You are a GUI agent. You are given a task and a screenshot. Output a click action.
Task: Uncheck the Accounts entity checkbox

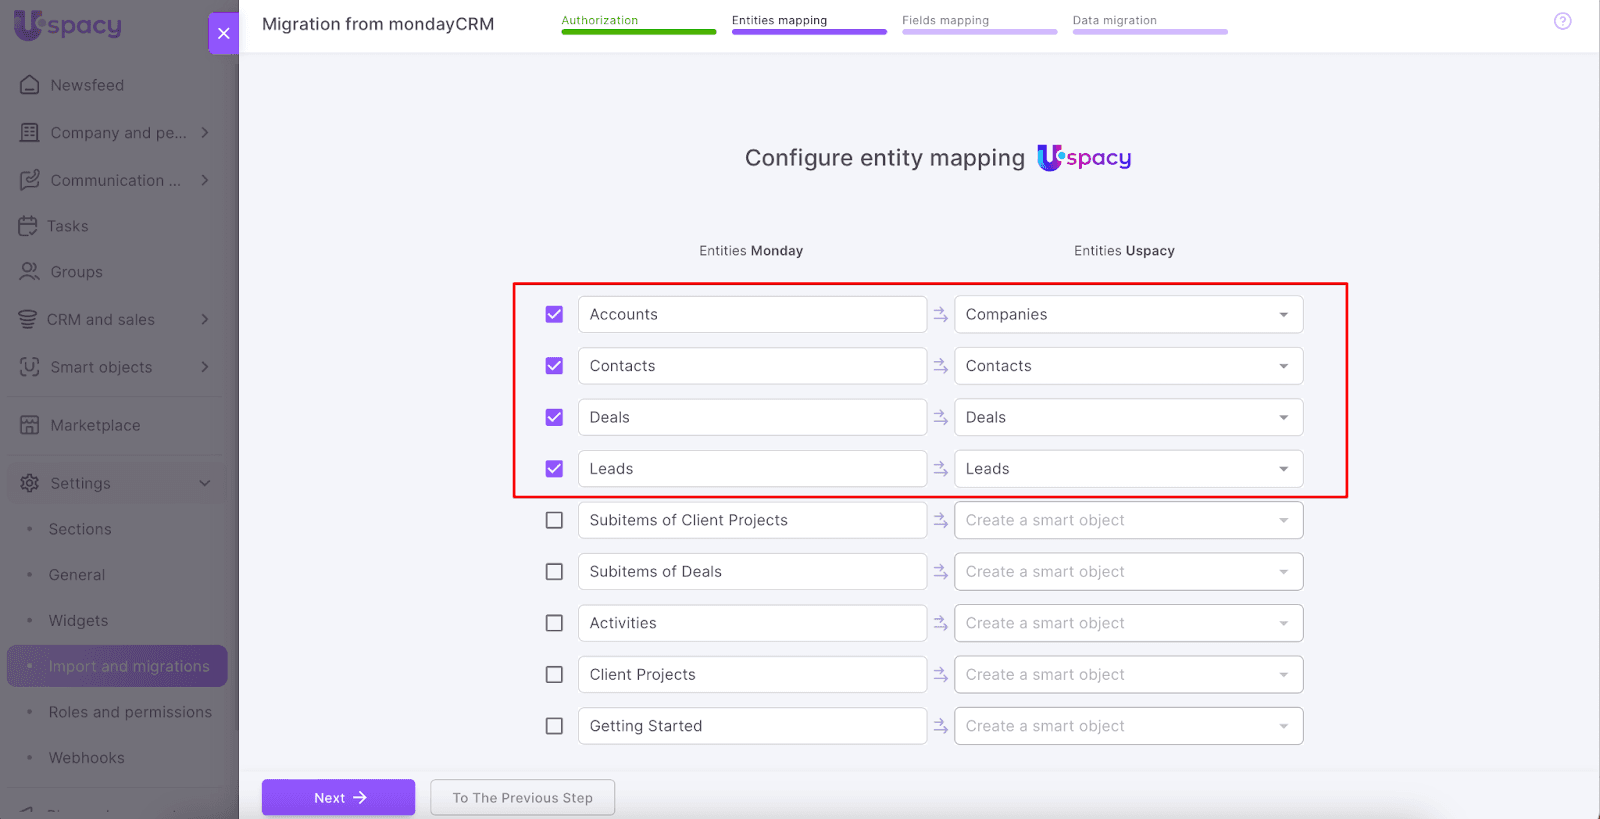coord(554,314)
